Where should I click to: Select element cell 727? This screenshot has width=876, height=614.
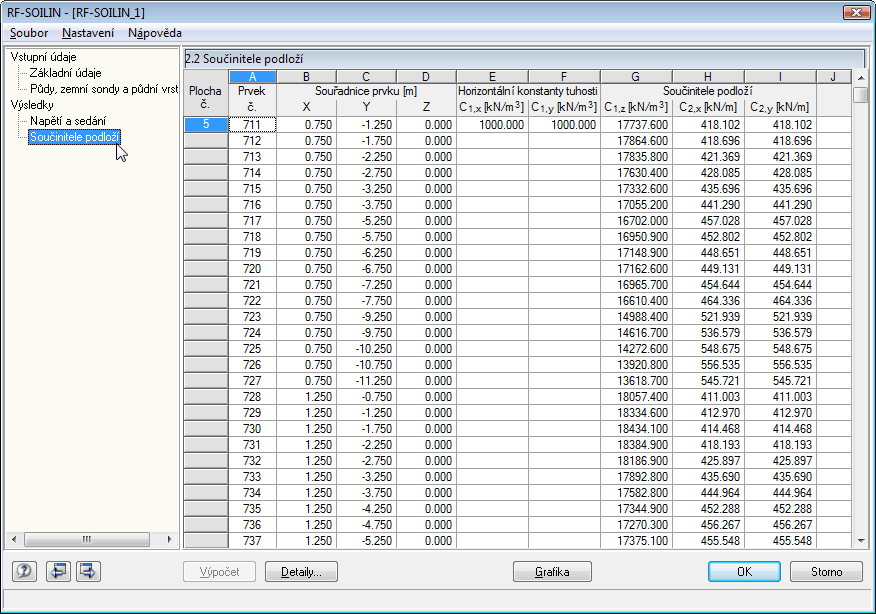[x=253, y=380]
